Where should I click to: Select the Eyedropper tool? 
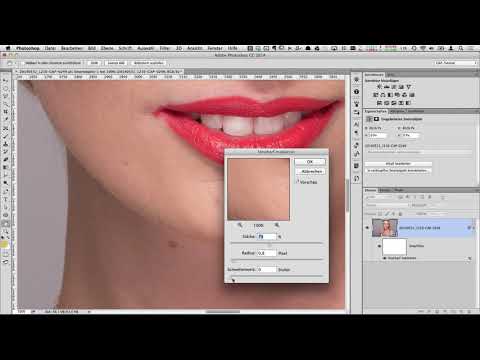coord(6,119)
